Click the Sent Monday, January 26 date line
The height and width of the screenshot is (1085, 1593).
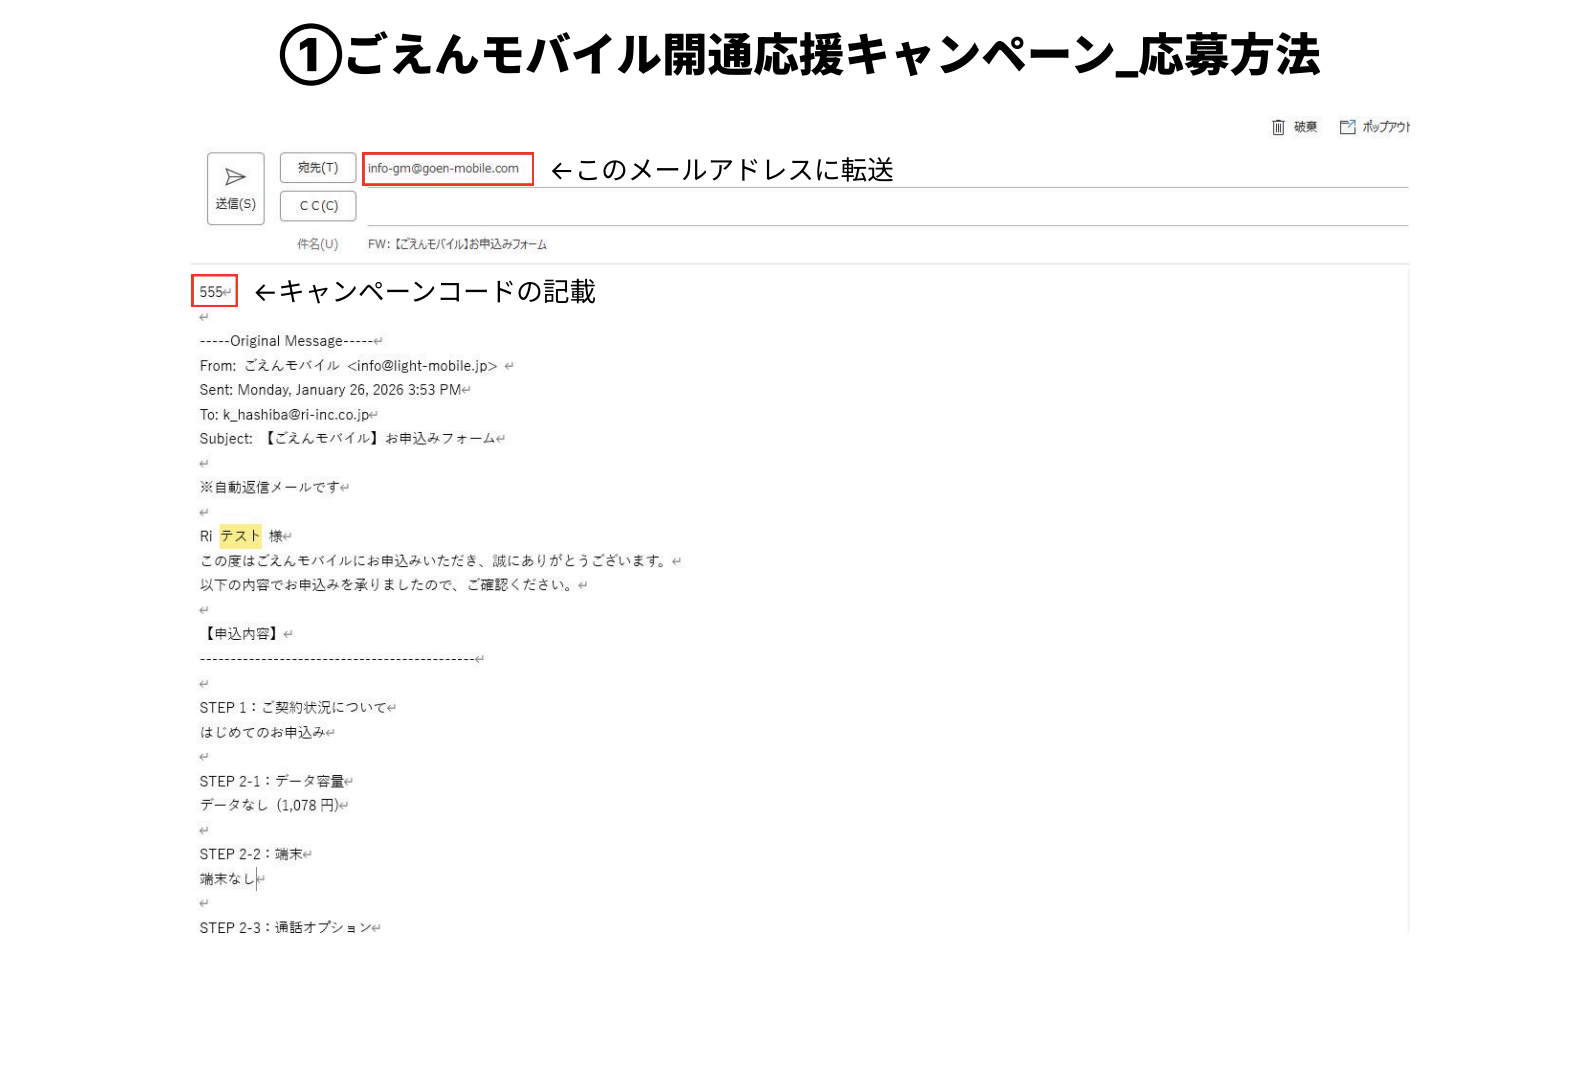point(330,390)
